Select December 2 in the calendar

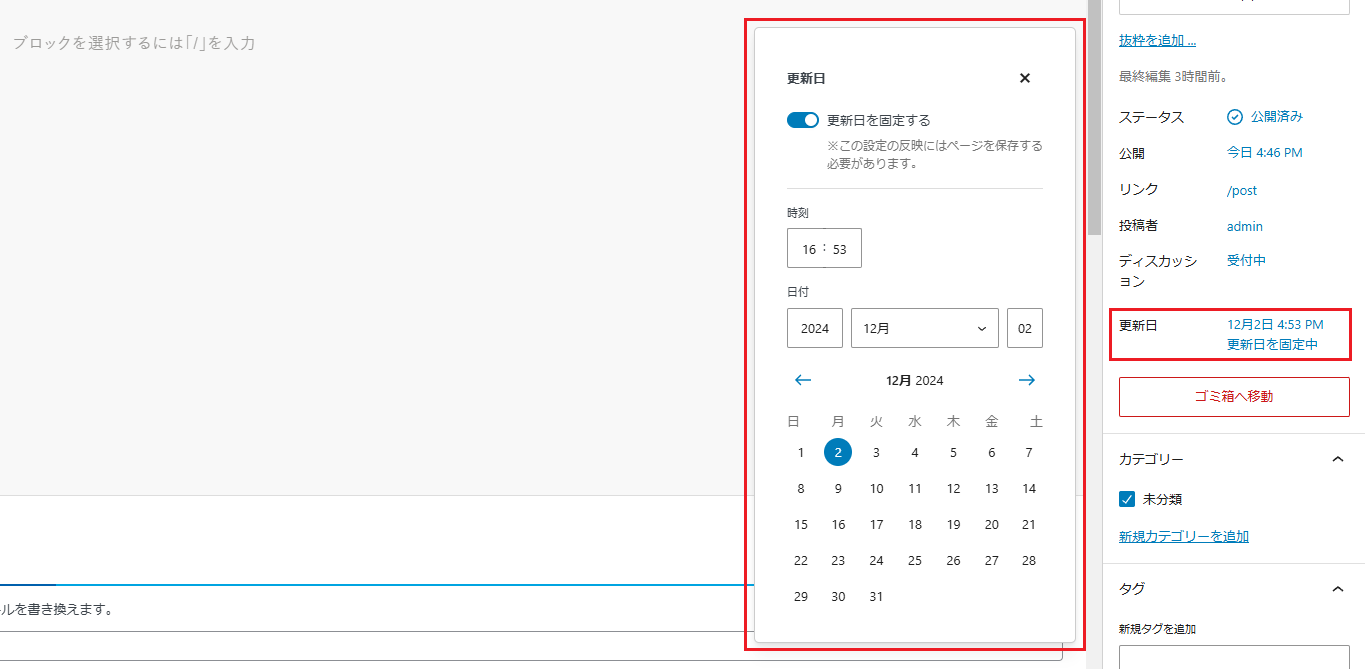[838, 453]
